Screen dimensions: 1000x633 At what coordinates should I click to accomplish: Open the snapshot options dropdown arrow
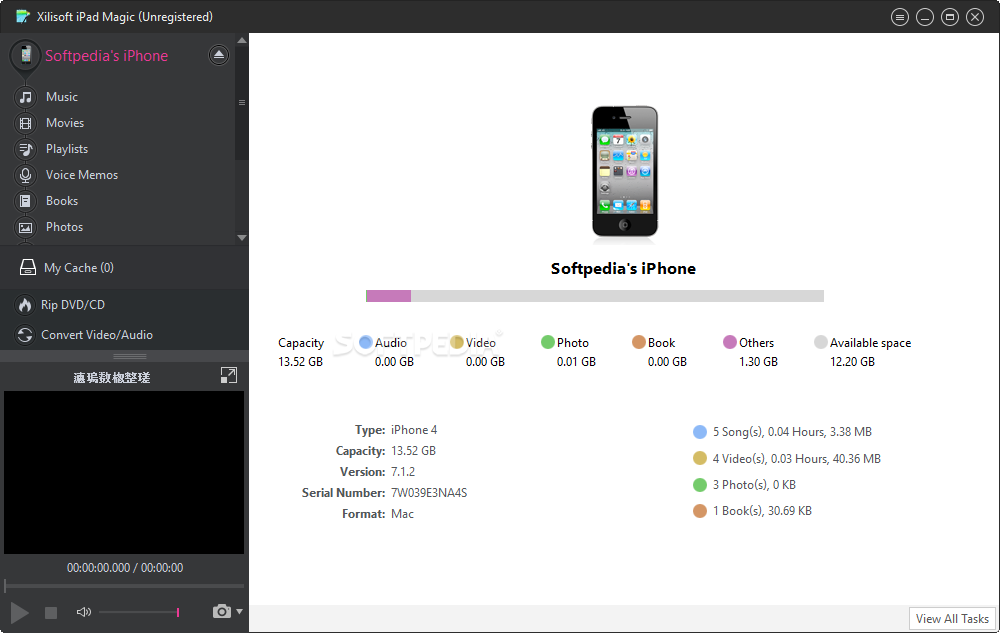point(239,611)
